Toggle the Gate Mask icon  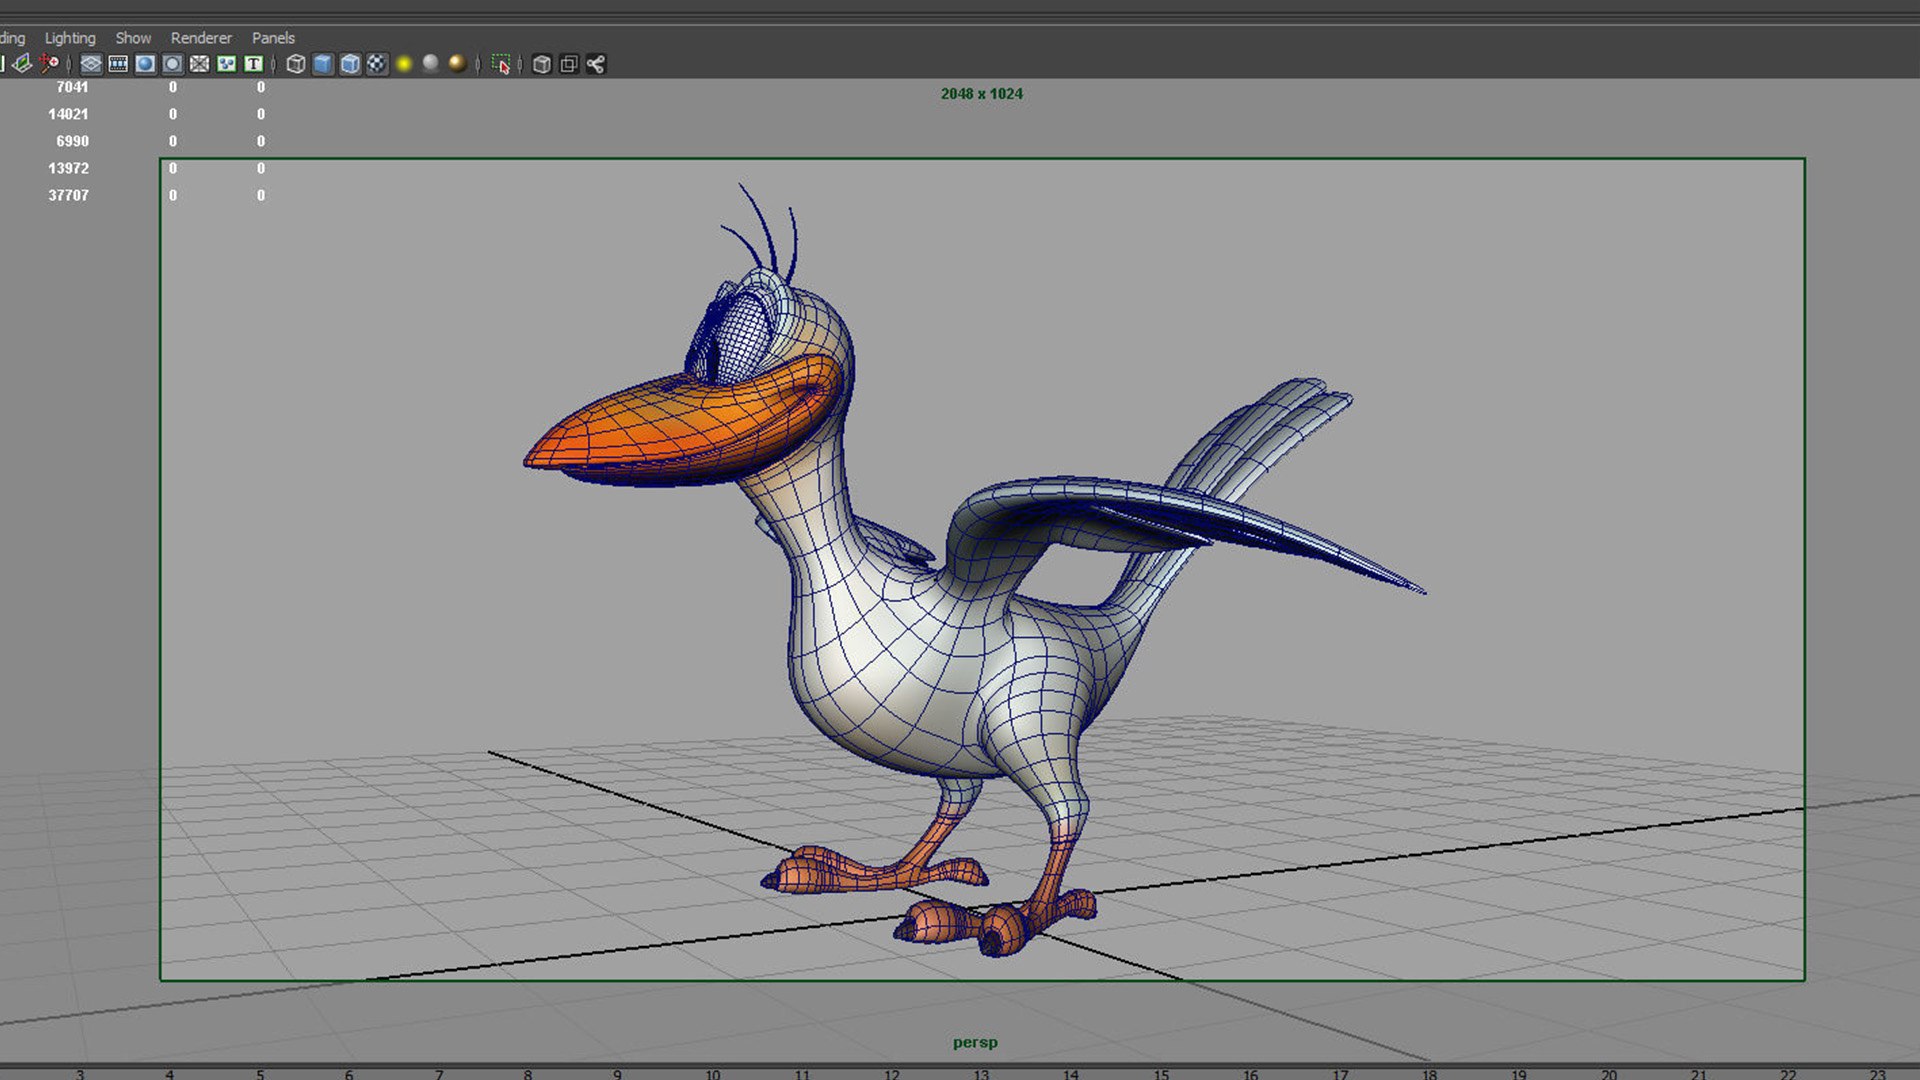click(x=172, y=64)
